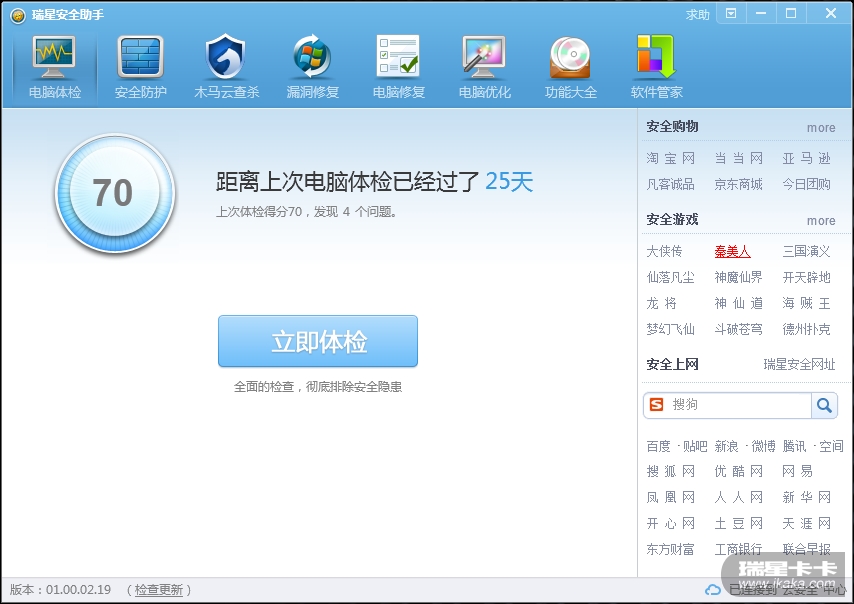
Task: Open the 大侠传 game link
Action: pyautogui.click(x=664, y=252)
